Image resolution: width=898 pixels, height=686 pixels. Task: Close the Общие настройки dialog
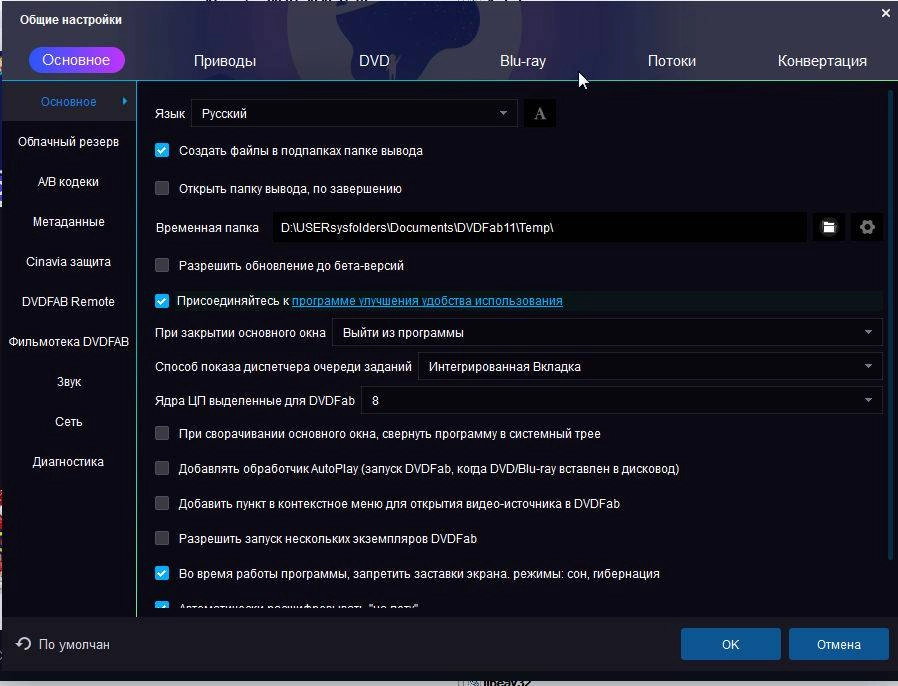[885, 13]
